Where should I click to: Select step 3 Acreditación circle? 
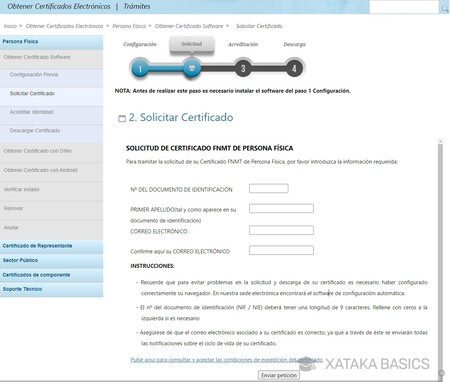pos(243,68)
